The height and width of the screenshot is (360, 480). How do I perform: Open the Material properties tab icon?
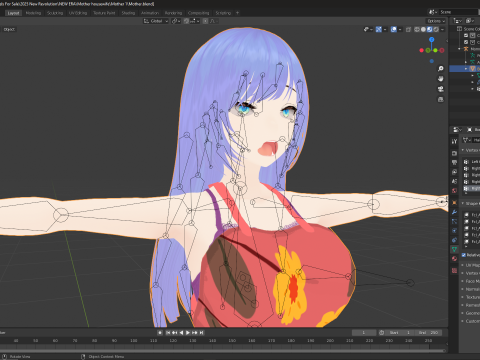point(454,259)
